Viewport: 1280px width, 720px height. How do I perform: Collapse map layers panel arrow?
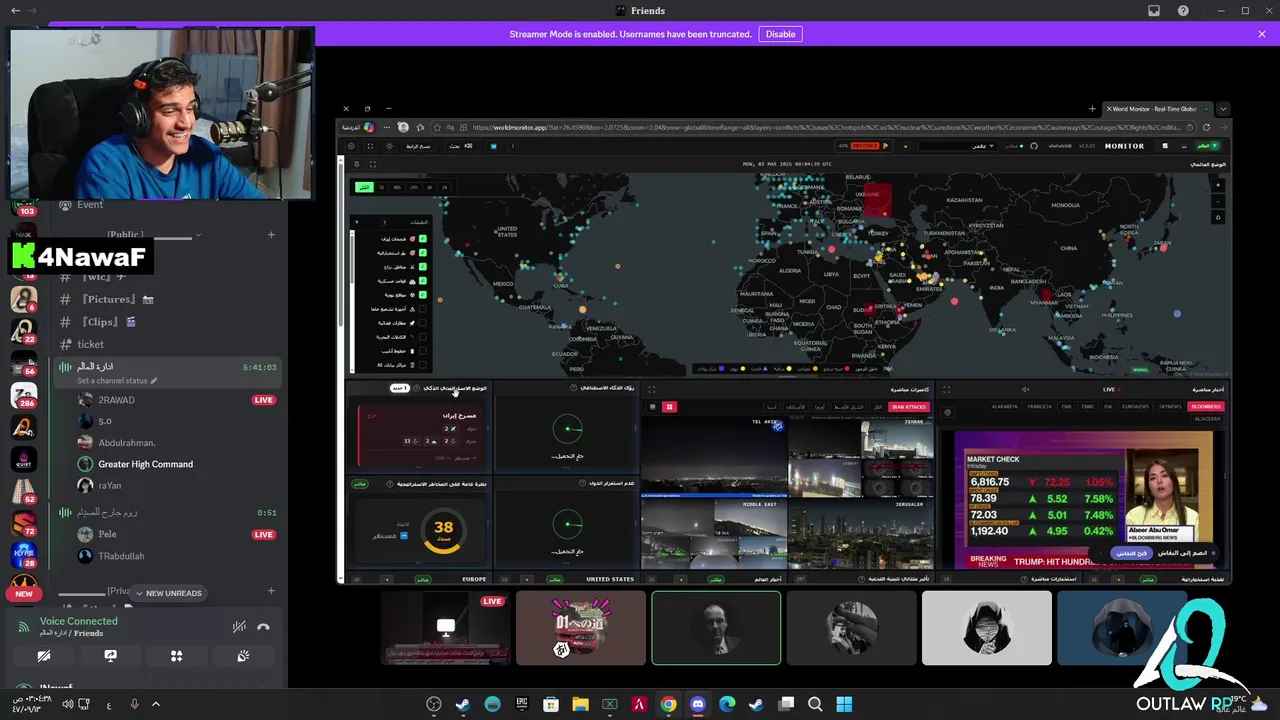pos(359,221)
